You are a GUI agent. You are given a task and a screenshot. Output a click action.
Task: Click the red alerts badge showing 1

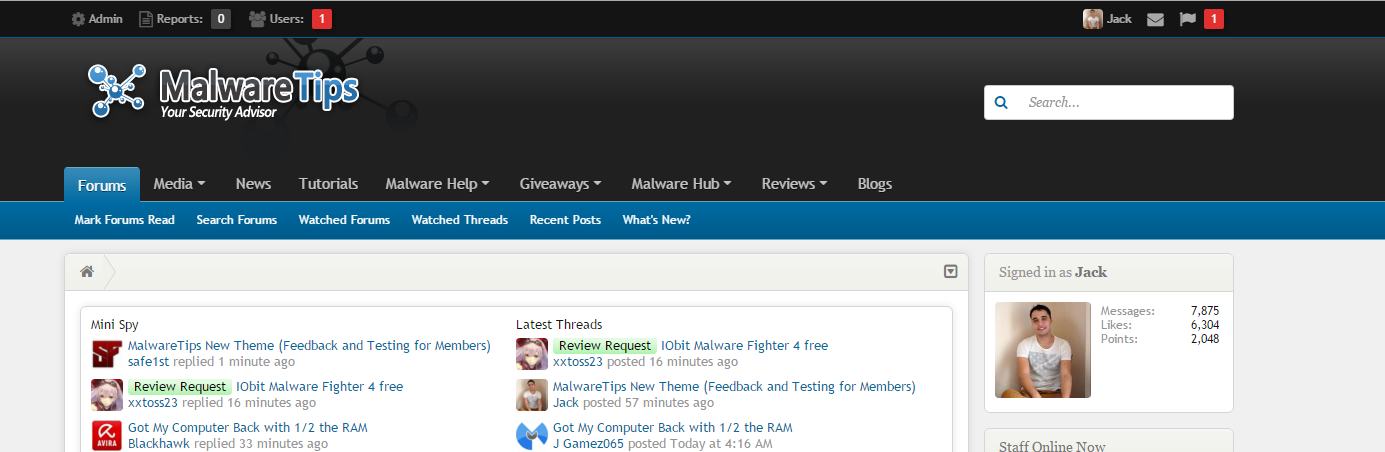click(x=1213, y=19)
